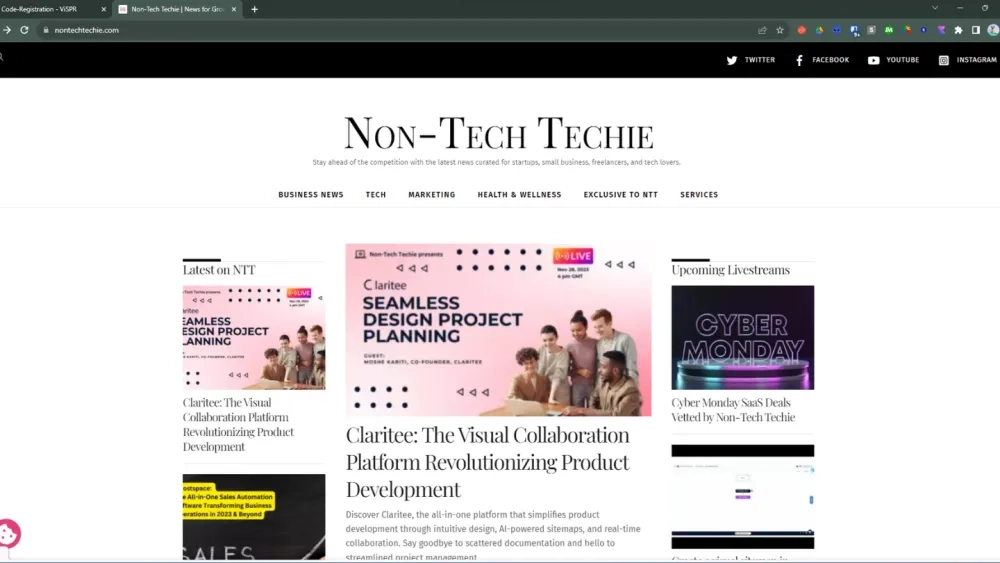Open the small Claritee thumbnail in Latest on NTT
This screenshot has width=1000, height=563.
(x=254, y=337)
